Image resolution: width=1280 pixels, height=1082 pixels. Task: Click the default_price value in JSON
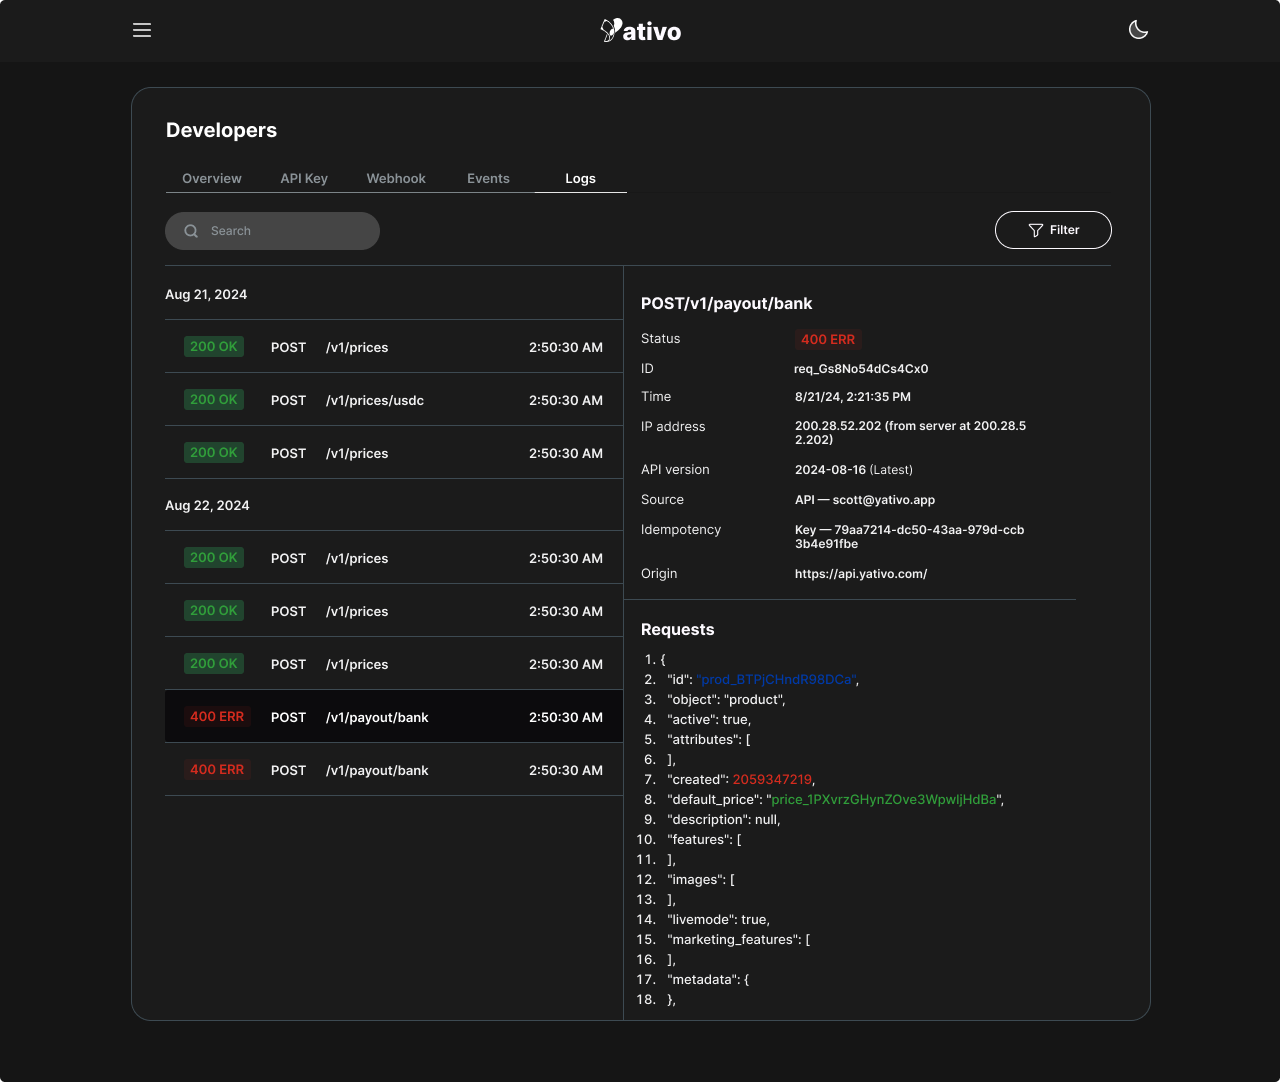[x=884, y=799]
